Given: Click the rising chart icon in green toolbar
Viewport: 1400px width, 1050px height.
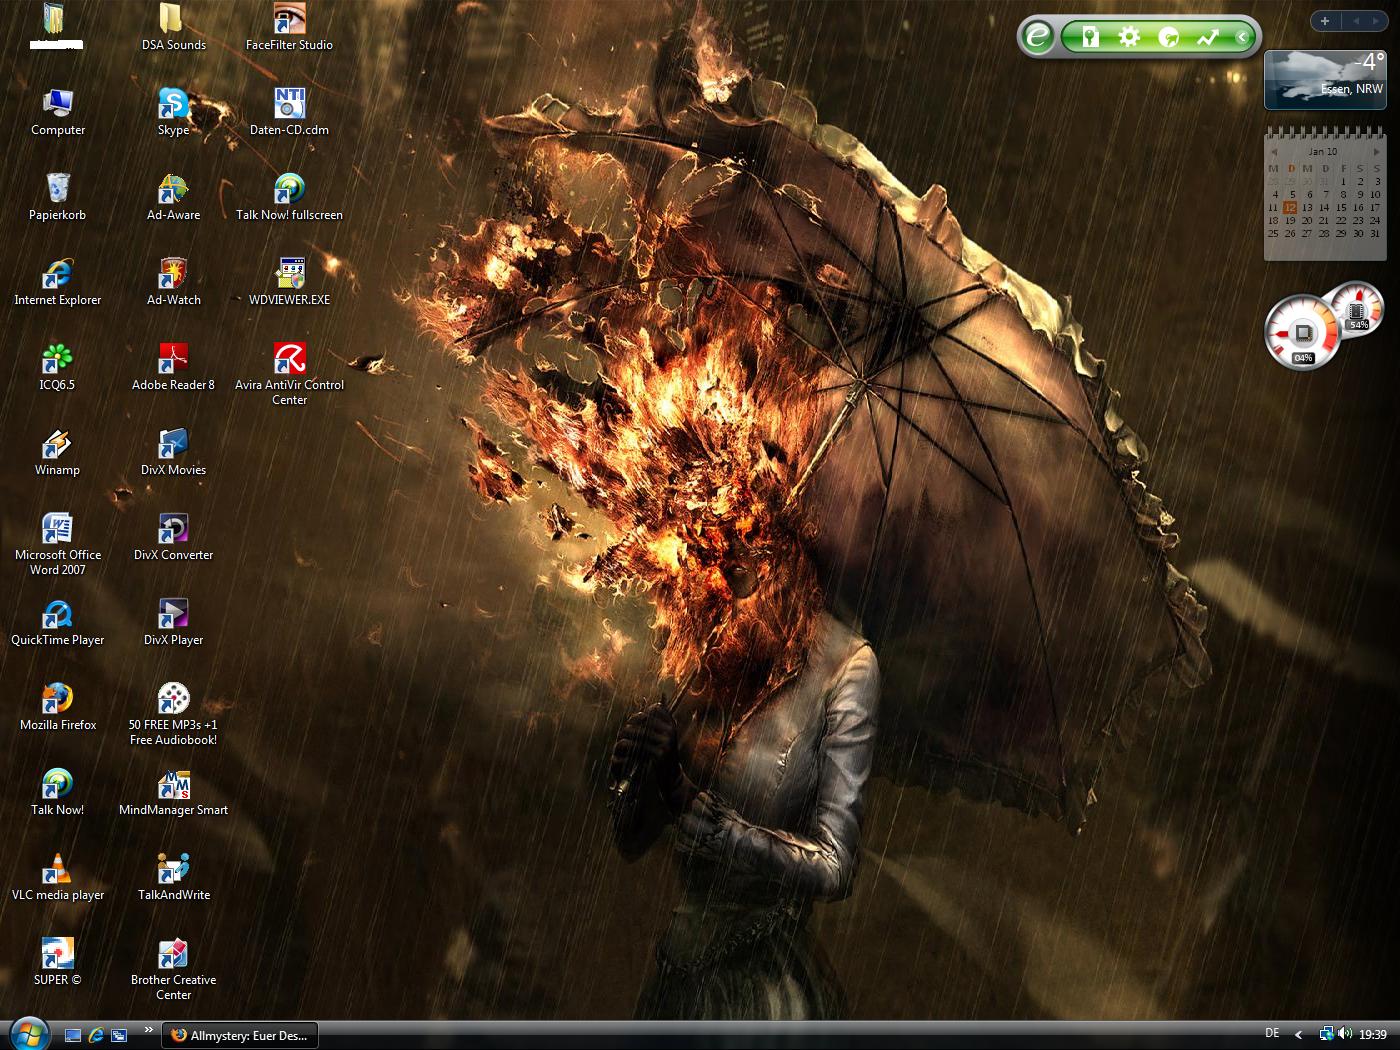Looking at the screenshot, I should [x=1208, y=37].
